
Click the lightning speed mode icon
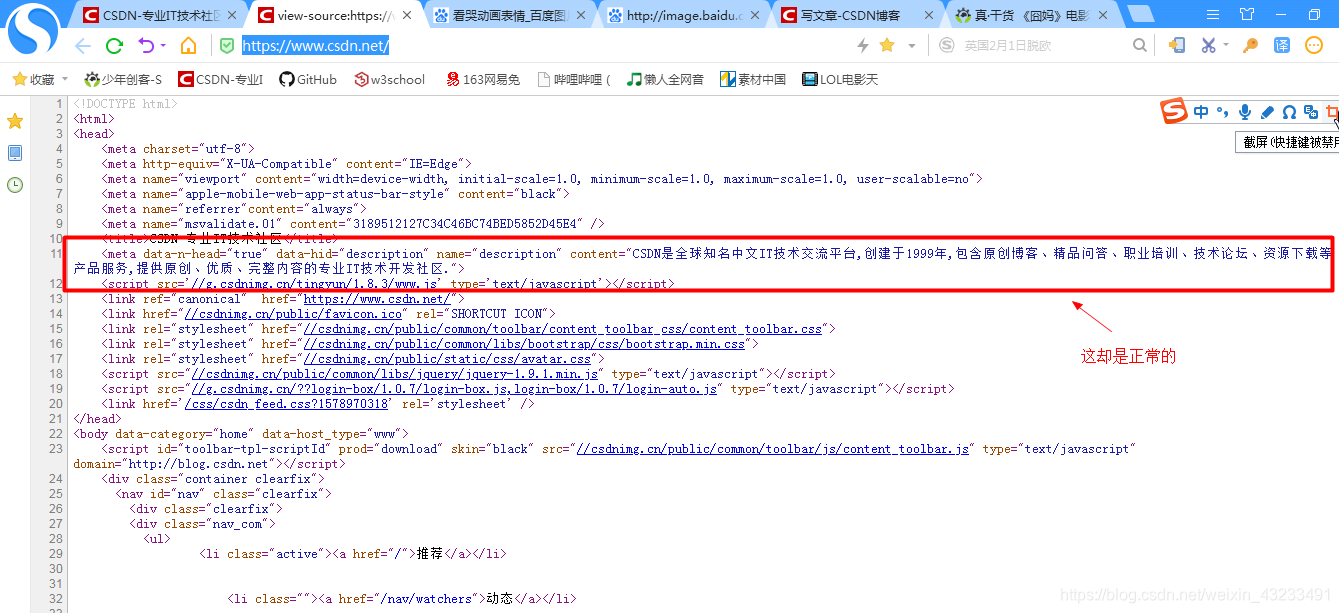pyautogui.click(x=863, y=46)
